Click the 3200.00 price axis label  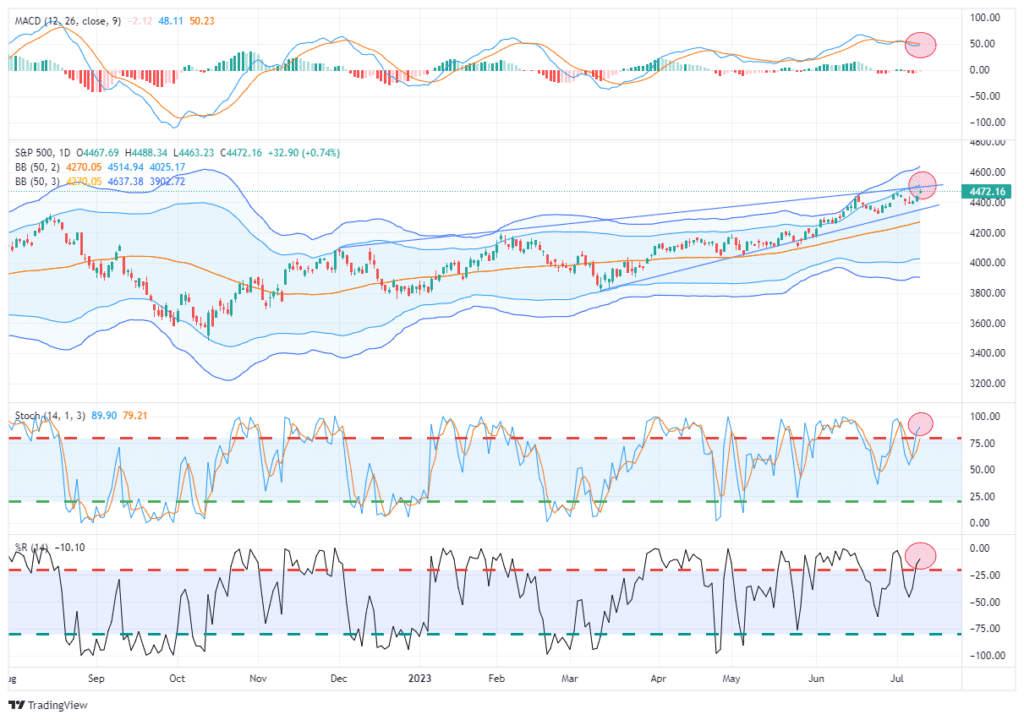[986, 384]
